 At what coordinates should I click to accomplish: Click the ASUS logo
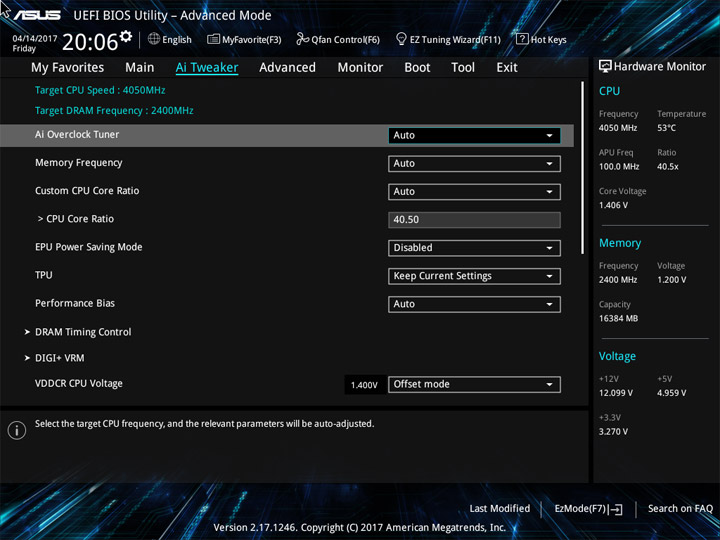pyautogui.click(x=37, y=15)
